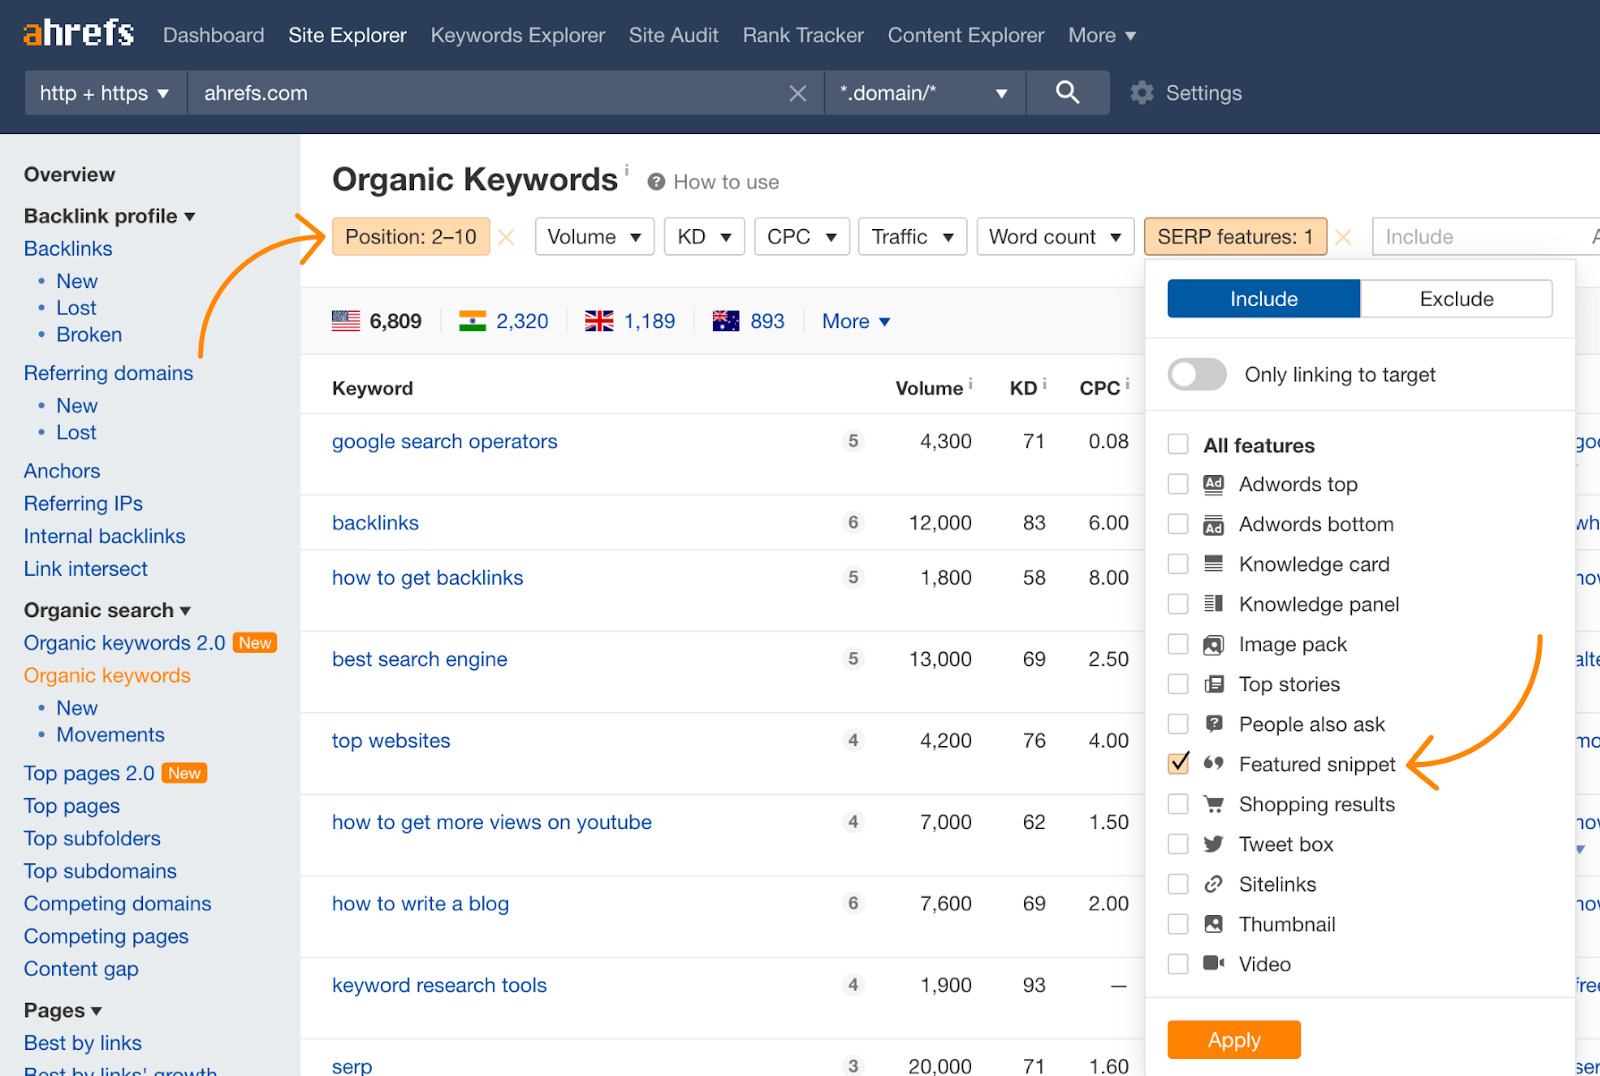This screenshot has width=1600, height=1076.
Task: Open Keywords Explorer in top menu
Action: [517, 35]
